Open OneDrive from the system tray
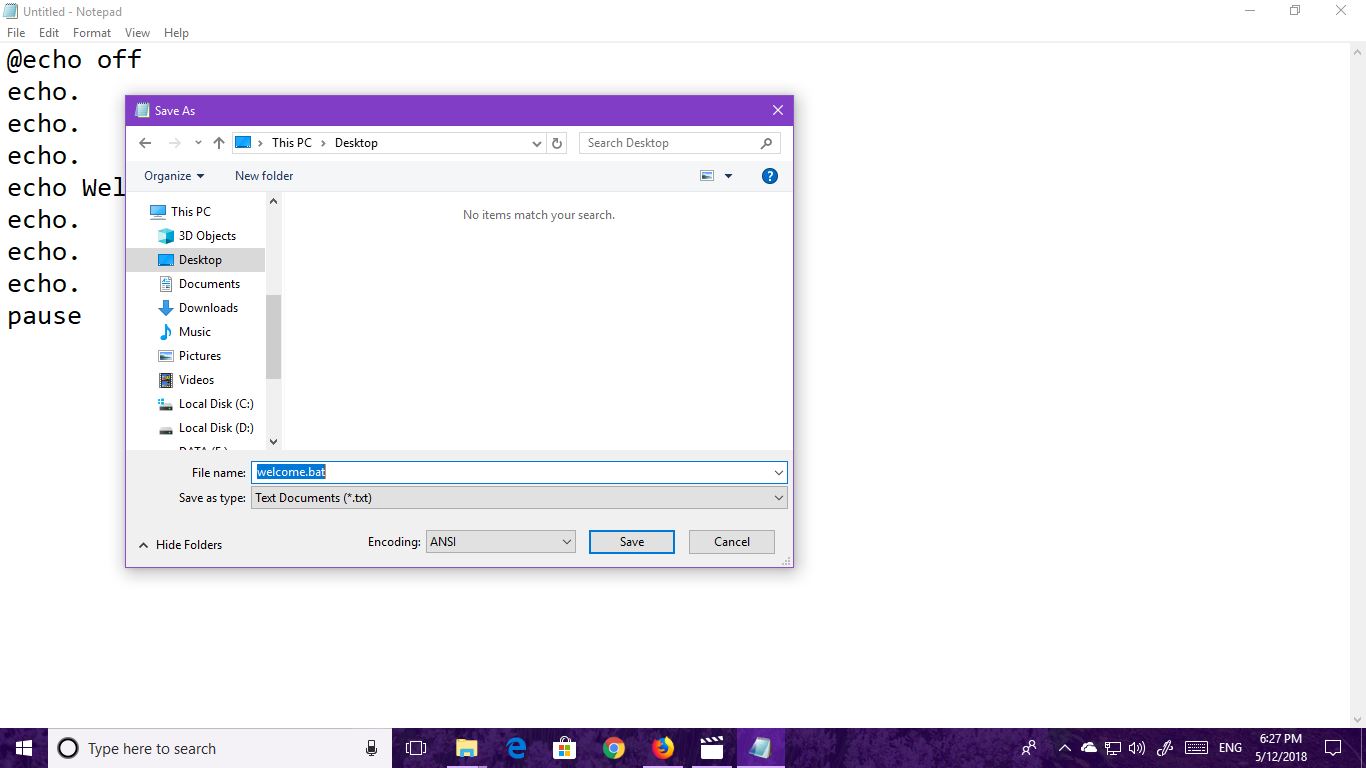The width and height of the screenshot is (1366, 768). point(1087,747)
